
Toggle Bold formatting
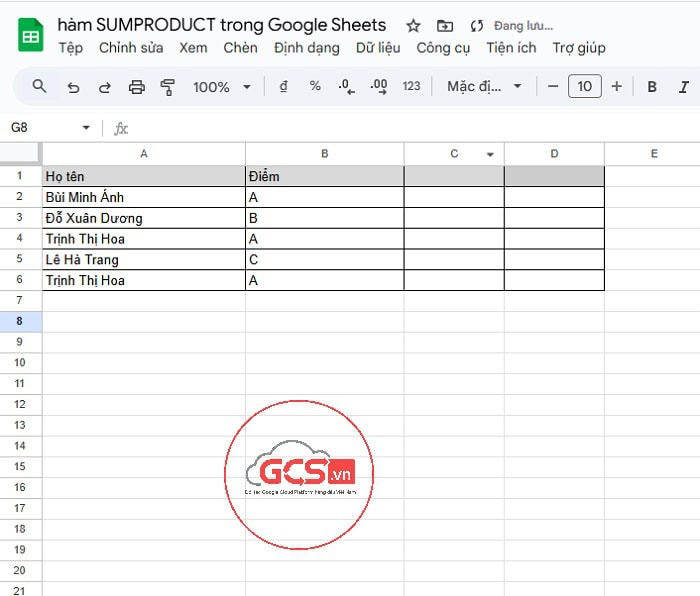[652, 87]
